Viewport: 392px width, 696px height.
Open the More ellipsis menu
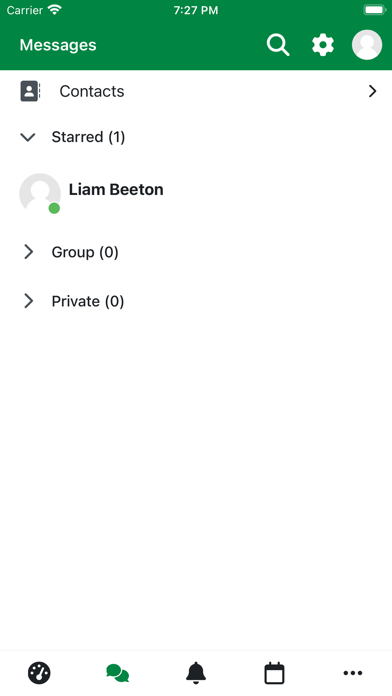pos(353,673)
